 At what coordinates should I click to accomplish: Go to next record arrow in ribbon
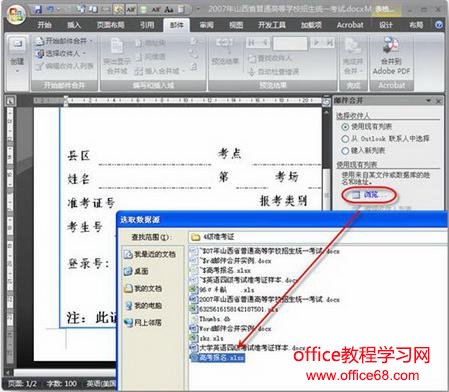[x=316, y=42]
